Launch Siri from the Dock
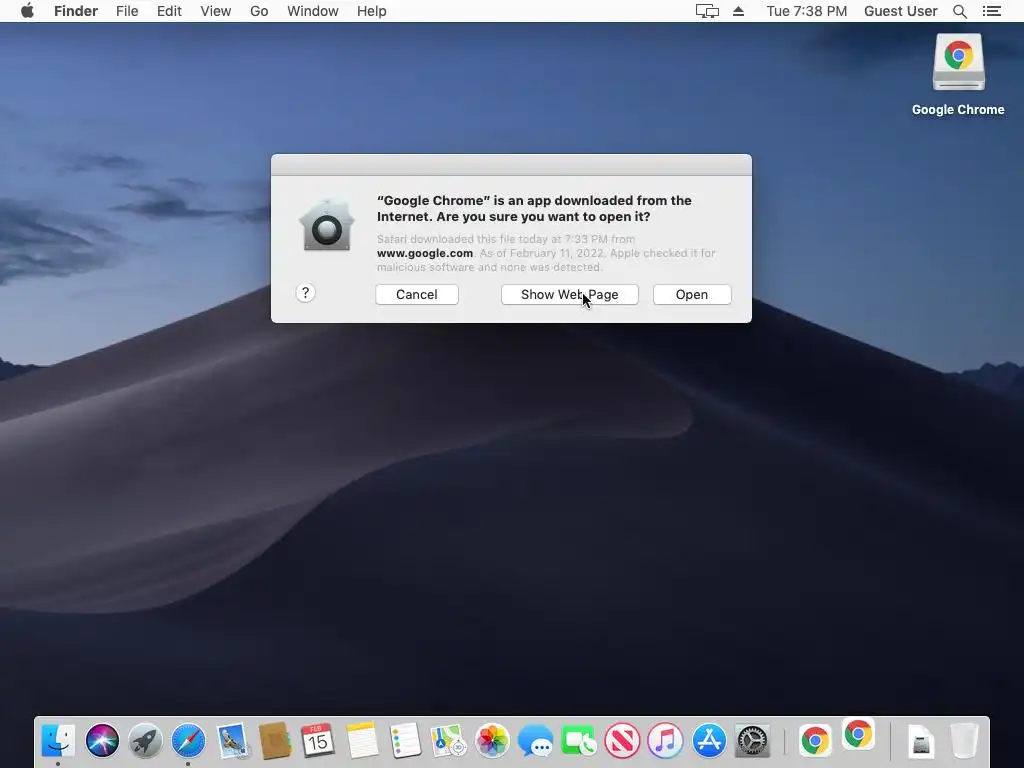Image resolution: width=1024 pixels, height=768 pixels. click(x=102, y=741)
